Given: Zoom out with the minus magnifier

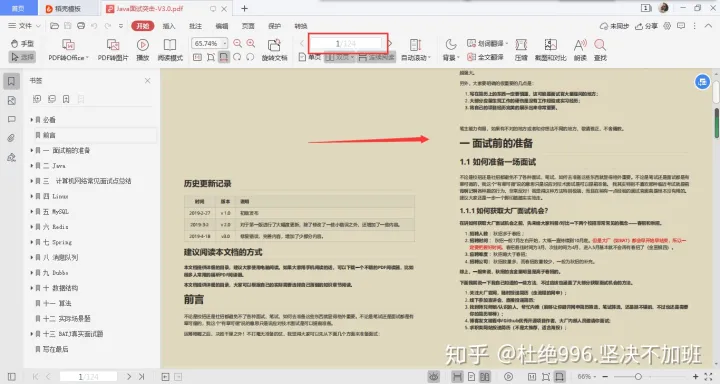Looking at the screenshot, I should tap(237, 43).
